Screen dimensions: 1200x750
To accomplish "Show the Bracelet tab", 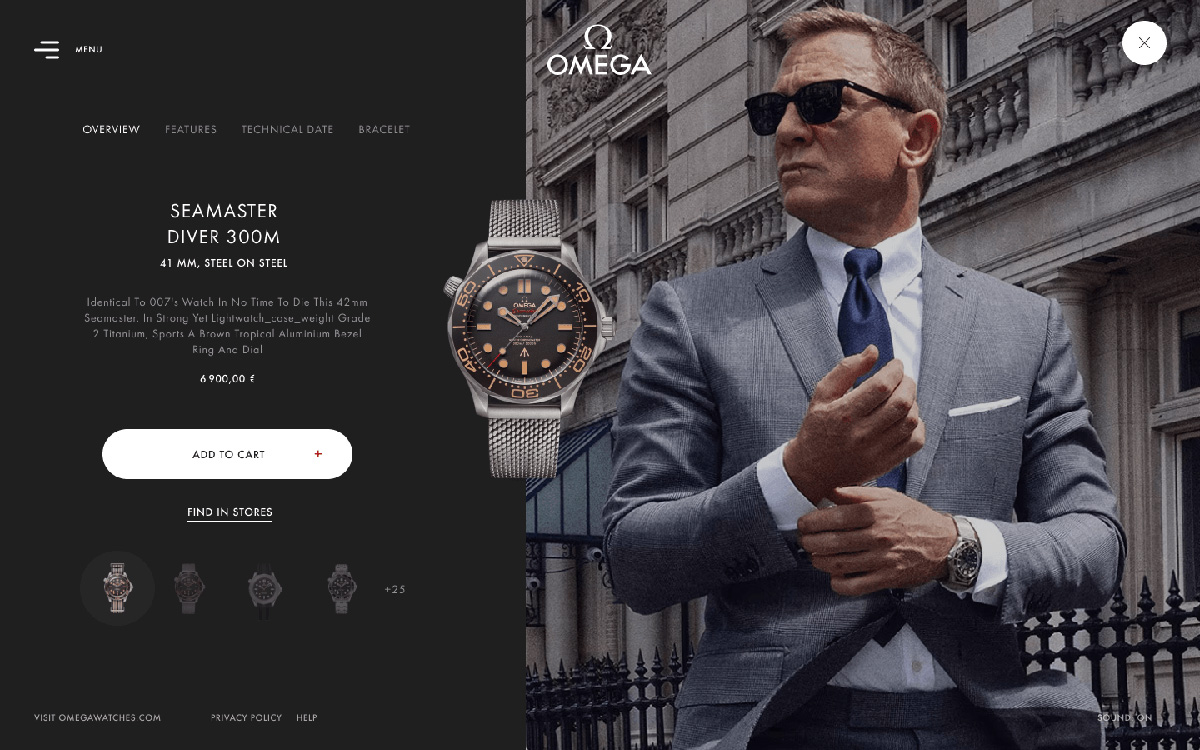I will tap(384, 130).
